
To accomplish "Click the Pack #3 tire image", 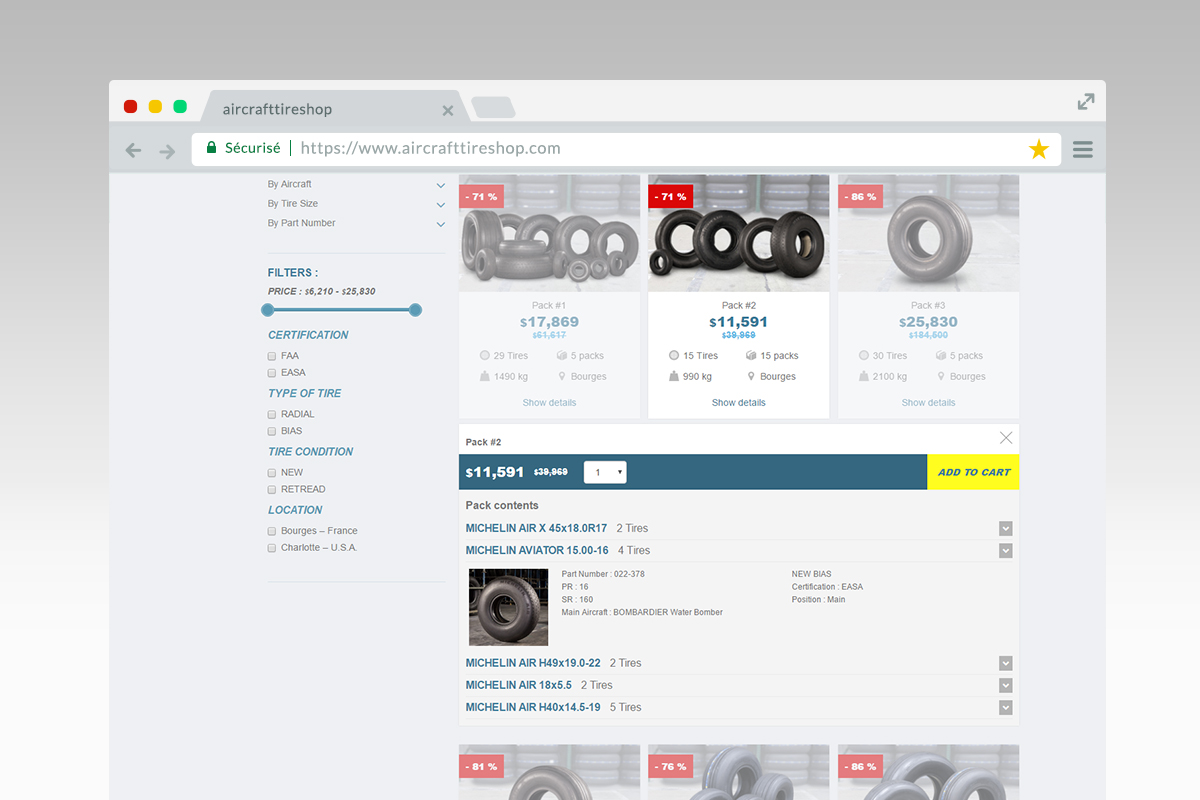I will (928, 233).
